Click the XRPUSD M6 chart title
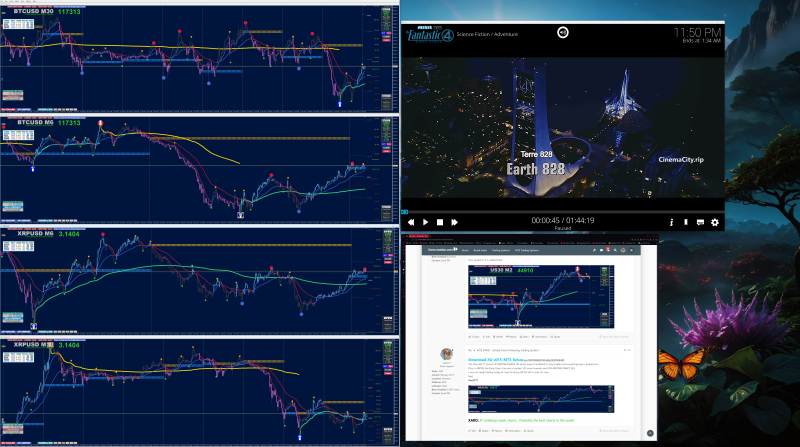Screen dimensions: 800x447 coord(35,234)
